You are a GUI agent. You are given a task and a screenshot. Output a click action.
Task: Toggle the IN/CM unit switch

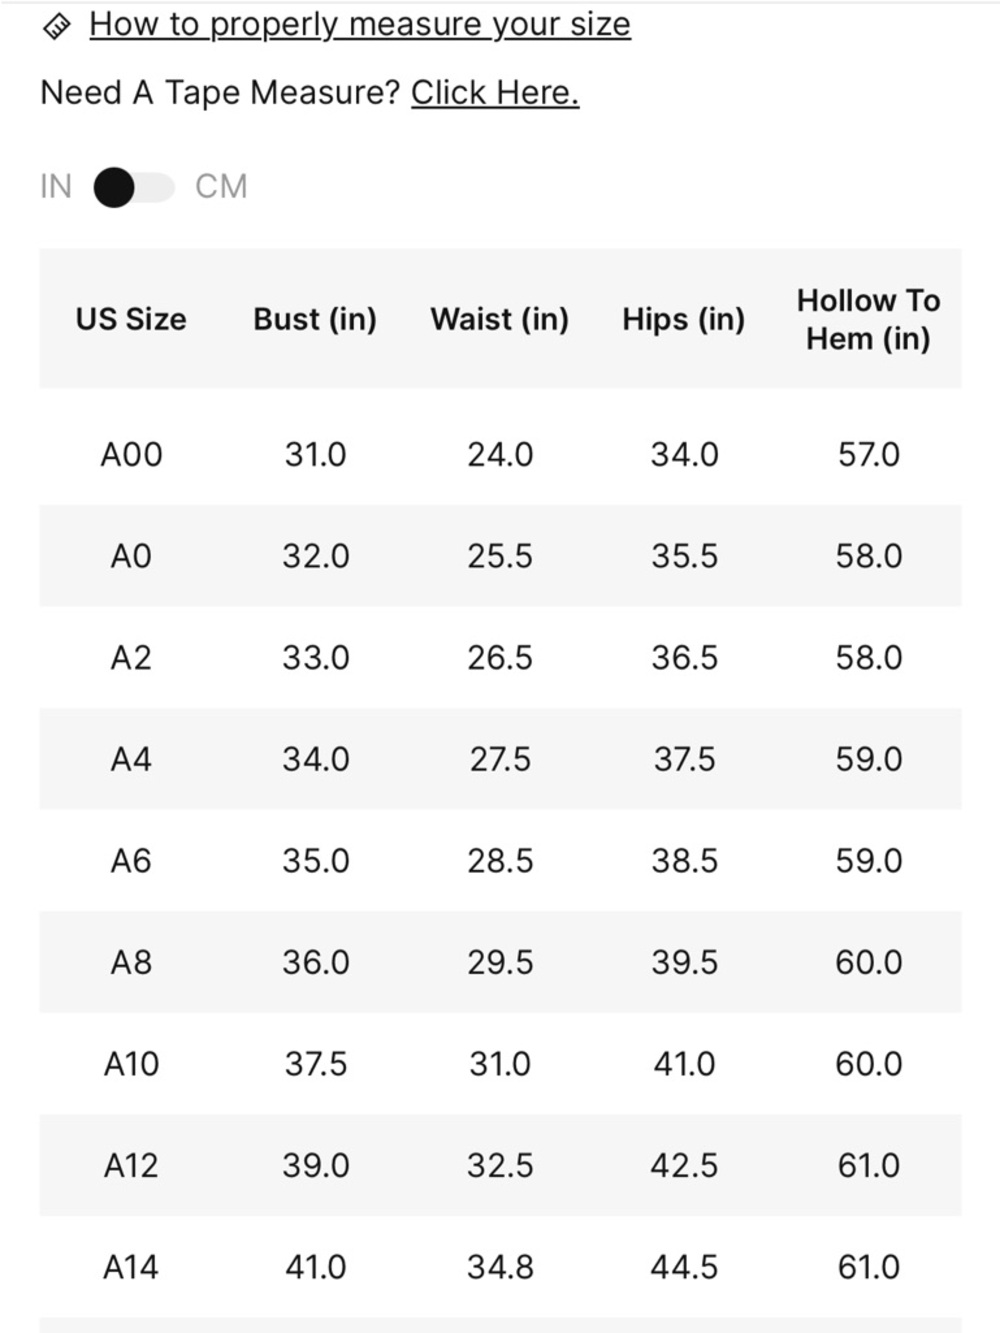click(x=134, y=187)
